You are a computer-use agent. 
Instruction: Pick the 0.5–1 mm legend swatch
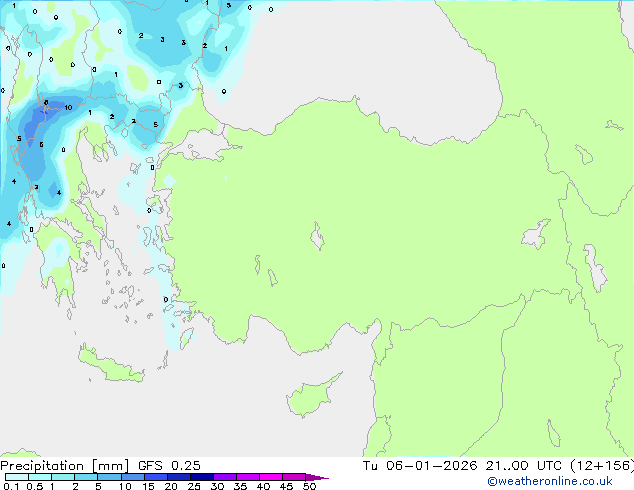click(40, 477)
